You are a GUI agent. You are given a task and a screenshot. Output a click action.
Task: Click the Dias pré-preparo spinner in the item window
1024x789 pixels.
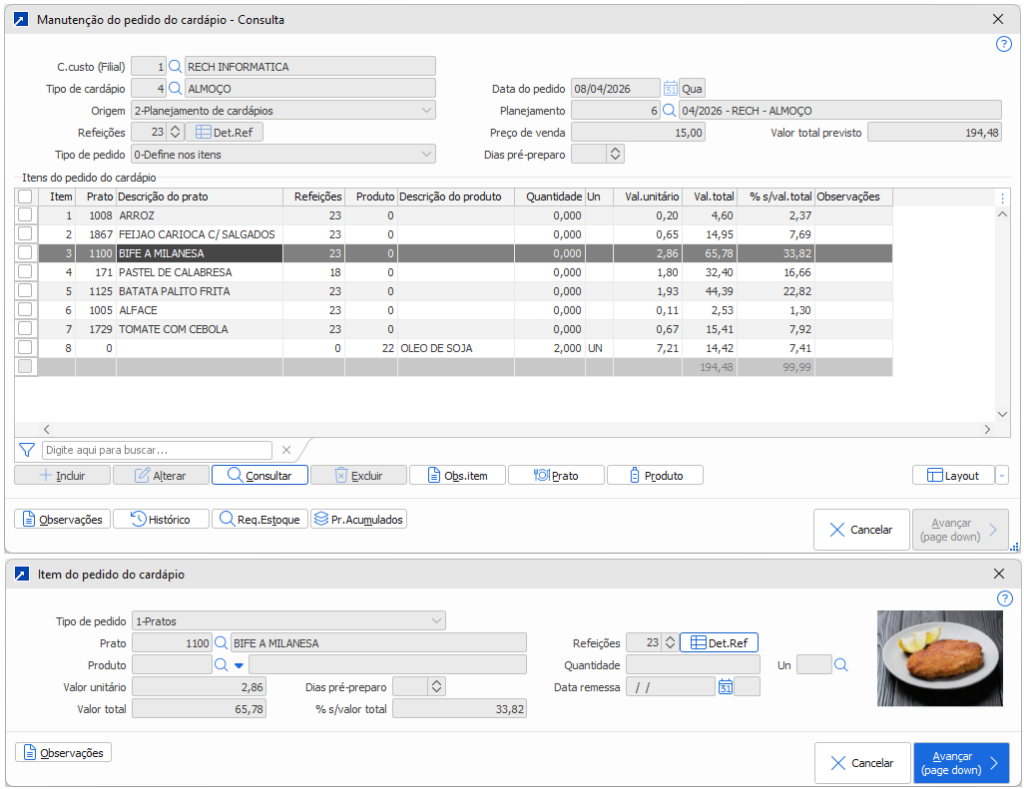(436, 686)
